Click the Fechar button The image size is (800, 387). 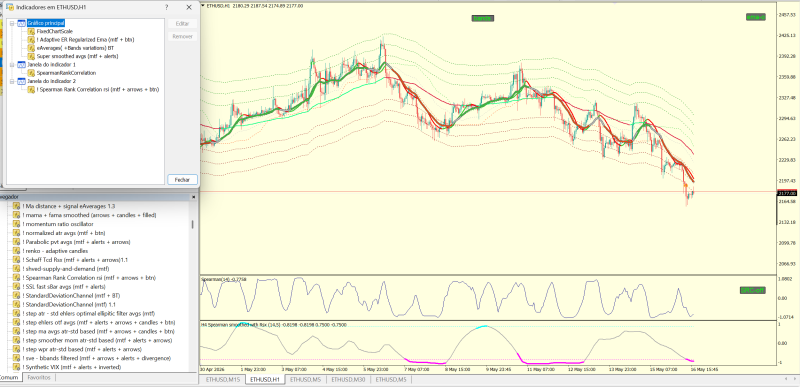(182, 179)
